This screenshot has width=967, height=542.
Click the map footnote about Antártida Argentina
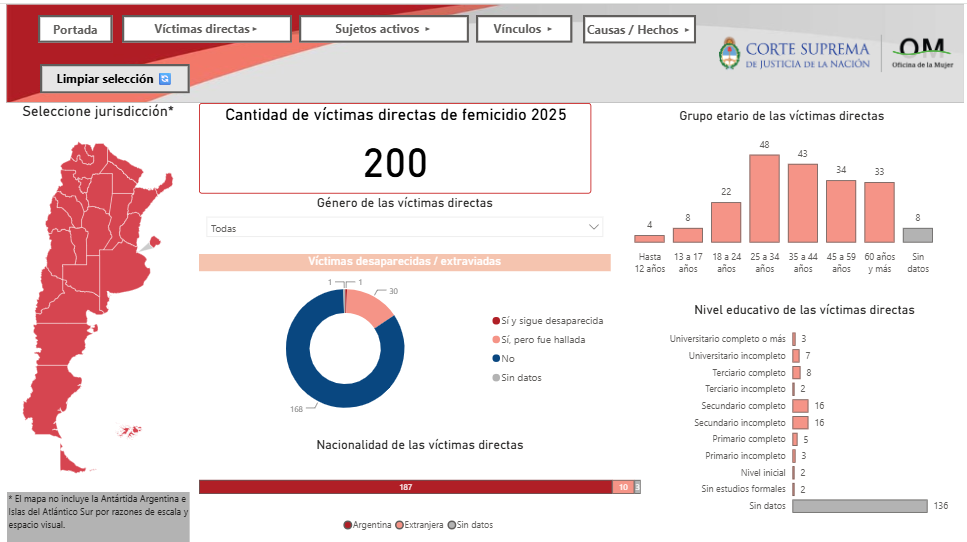pyautogui.click(x=98, y=512)
